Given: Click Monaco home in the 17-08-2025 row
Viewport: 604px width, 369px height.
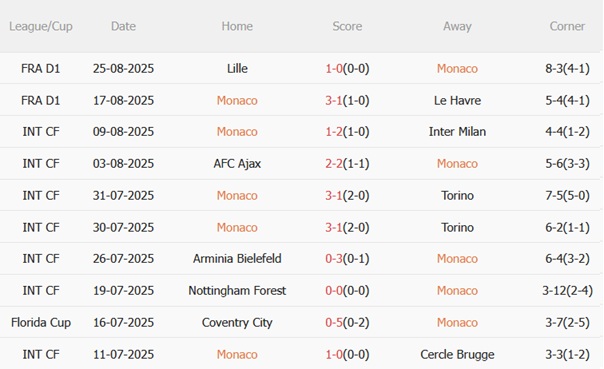Looking at the screenshot, I should (237, 101).
